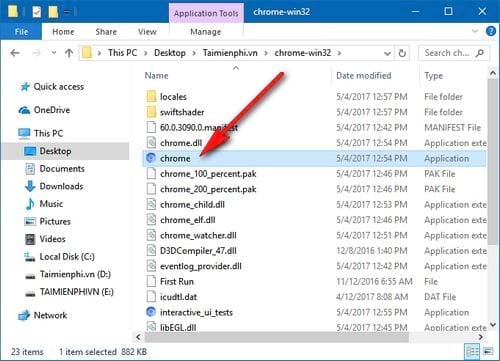Click Taimienphi.vn in the address breadcrumb
This screenshot has width=500, height=361.
[230, 53]
